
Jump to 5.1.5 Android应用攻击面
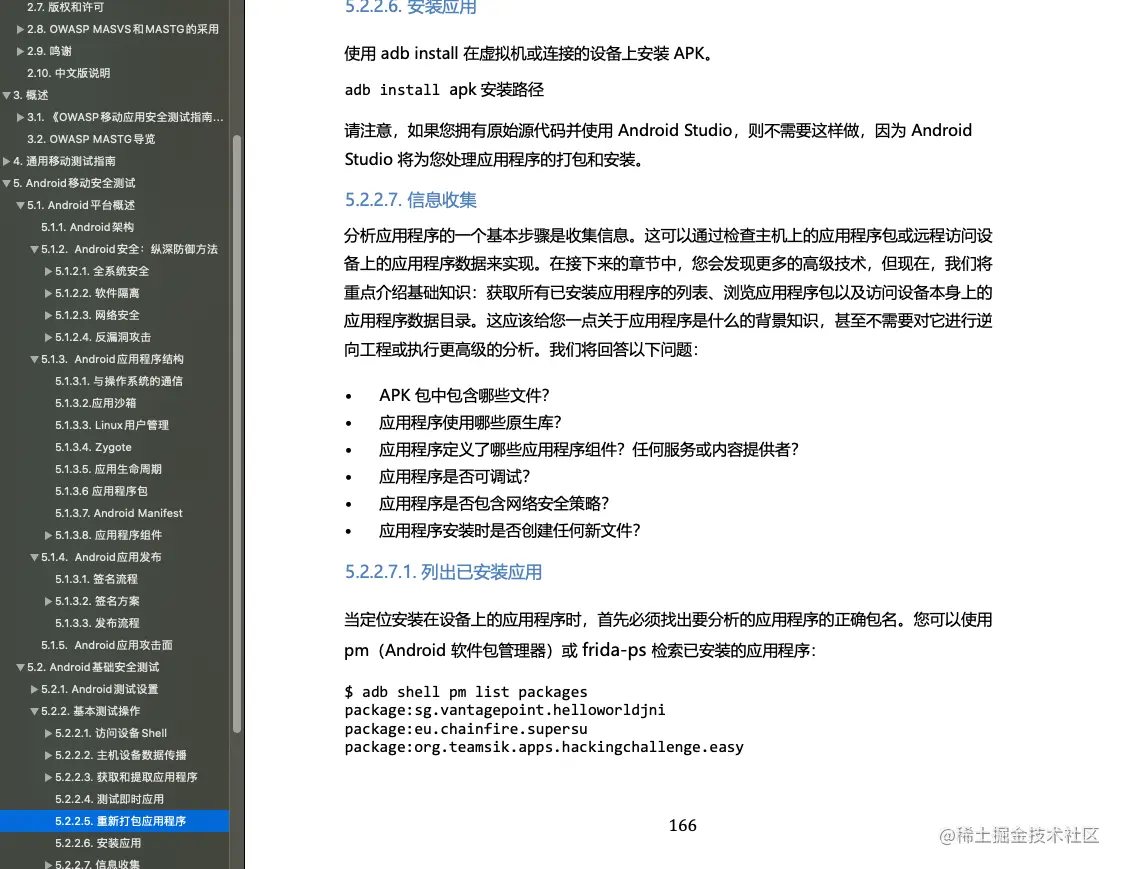pos(107,645)
